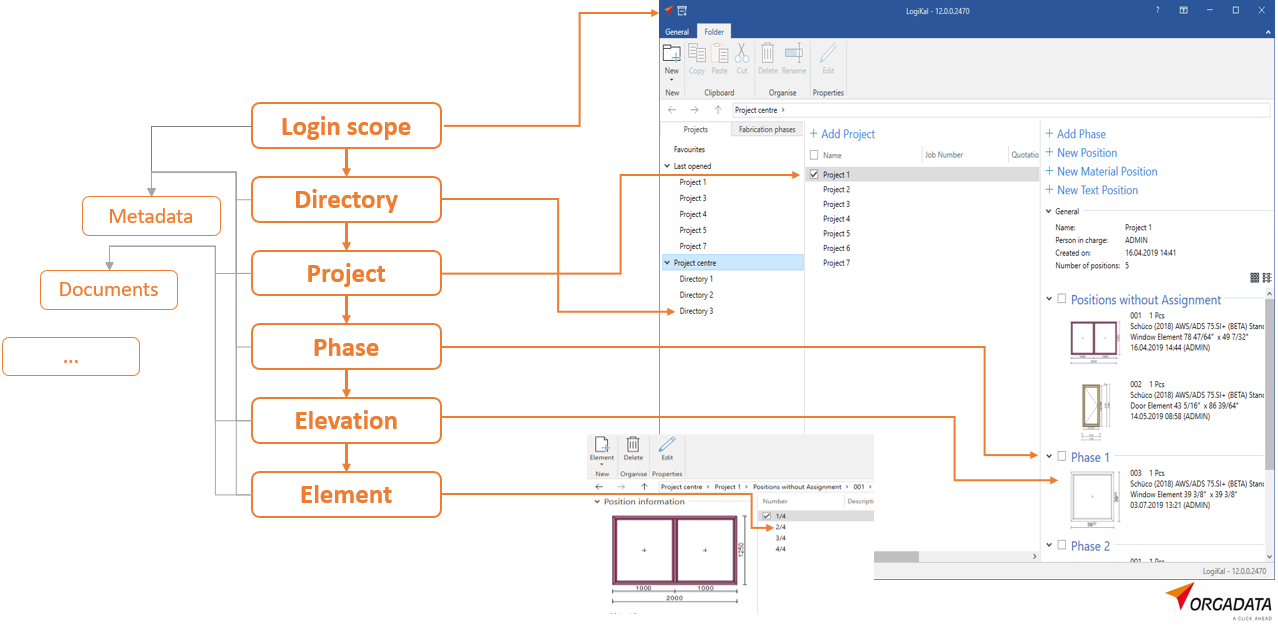Go forward with arrow beside Project centre path

(695, 110)
